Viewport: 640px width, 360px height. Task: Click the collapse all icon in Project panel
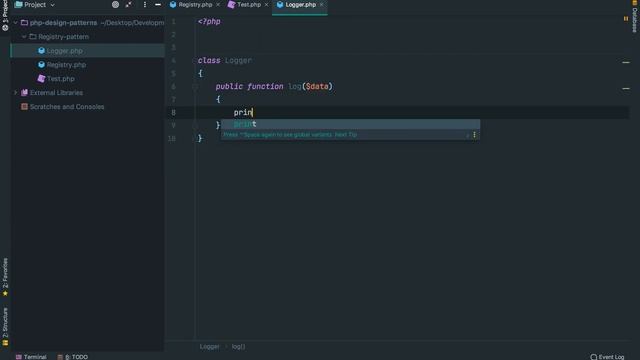click(x=129, y=5)
